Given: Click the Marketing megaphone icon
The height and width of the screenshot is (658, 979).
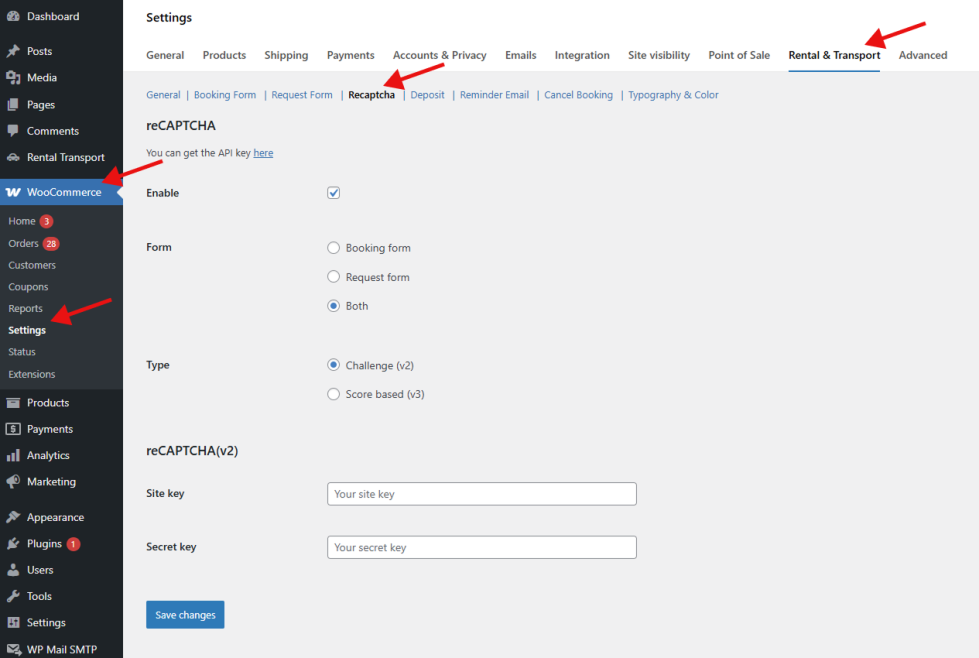Looking at the screenshot, I should pos(13,482).
